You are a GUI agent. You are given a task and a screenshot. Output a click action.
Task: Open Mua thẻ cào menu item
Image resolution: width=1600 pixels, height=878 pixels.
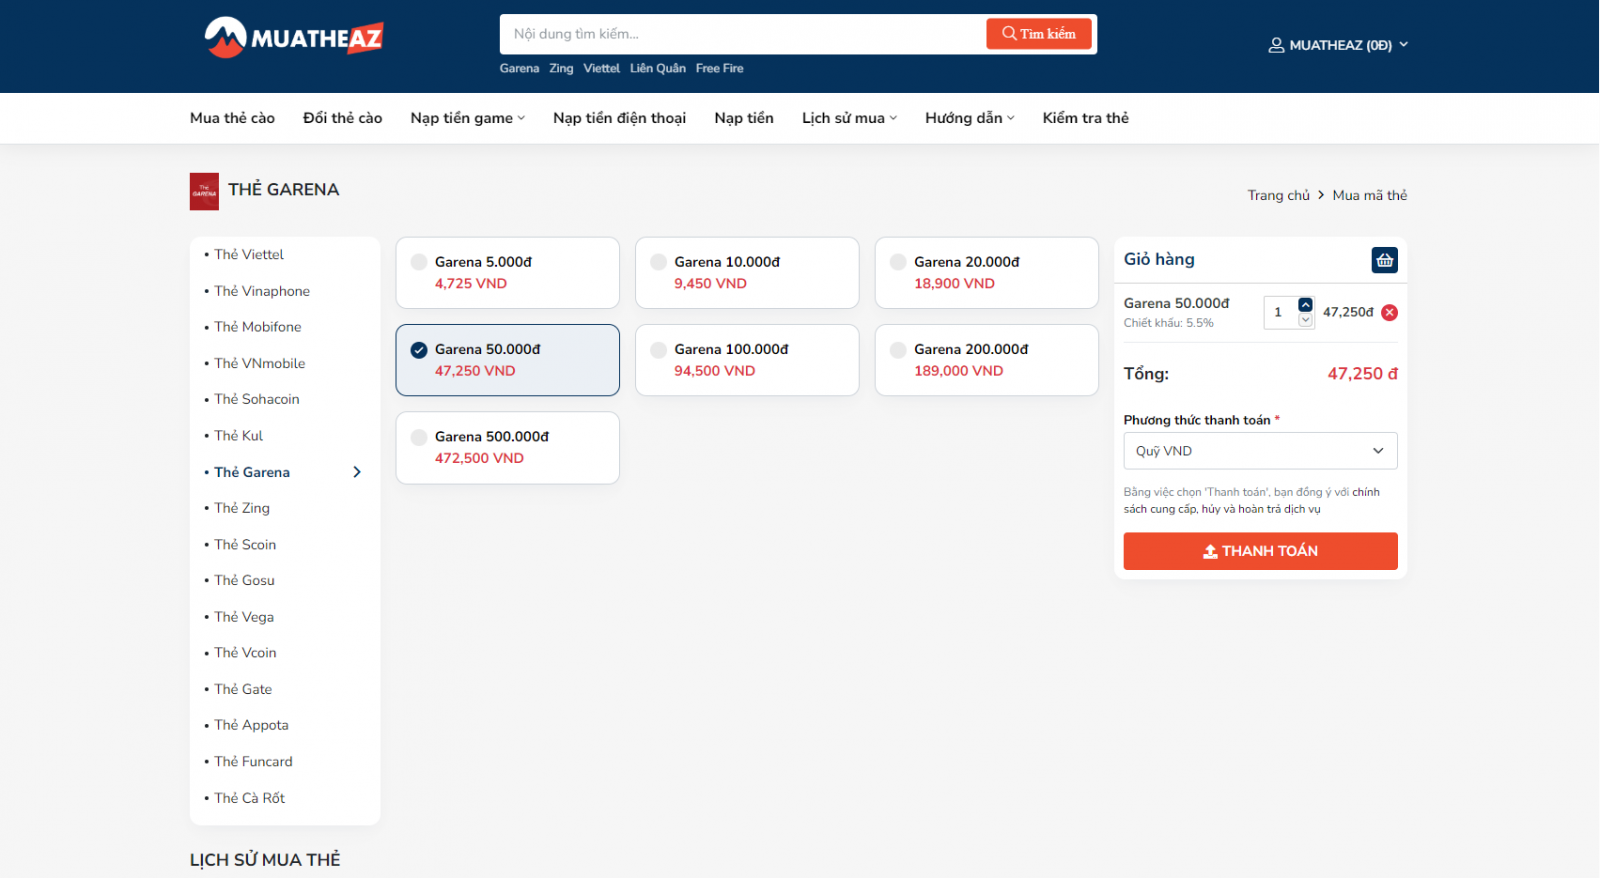[x=232, y=118]
